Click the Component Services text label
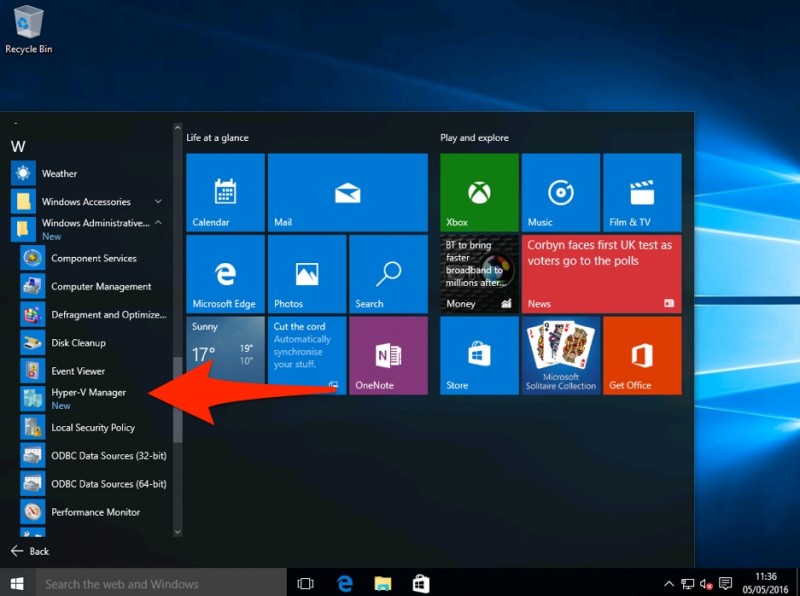 (94, 258)
